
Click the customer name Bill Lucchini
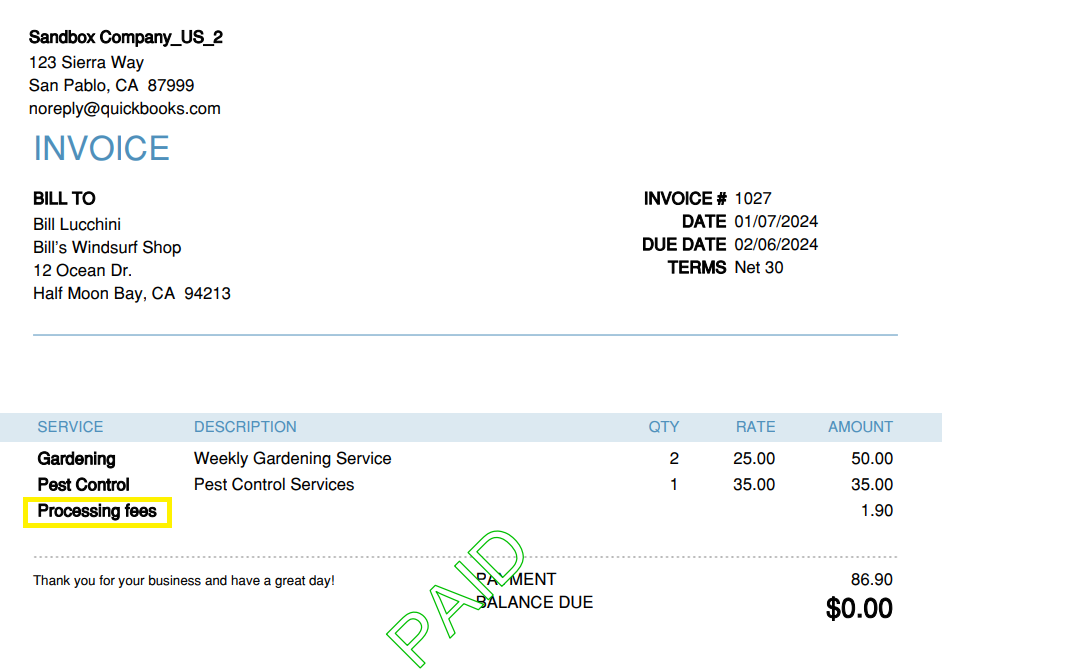[x=77, y=225]
